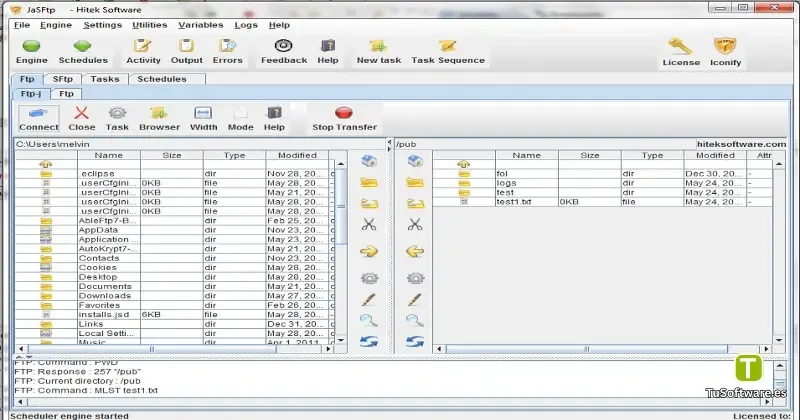Screen dimensions: 800x420
Task: Open the Schedules toolbar icon
Action: [x=83, y=46]
